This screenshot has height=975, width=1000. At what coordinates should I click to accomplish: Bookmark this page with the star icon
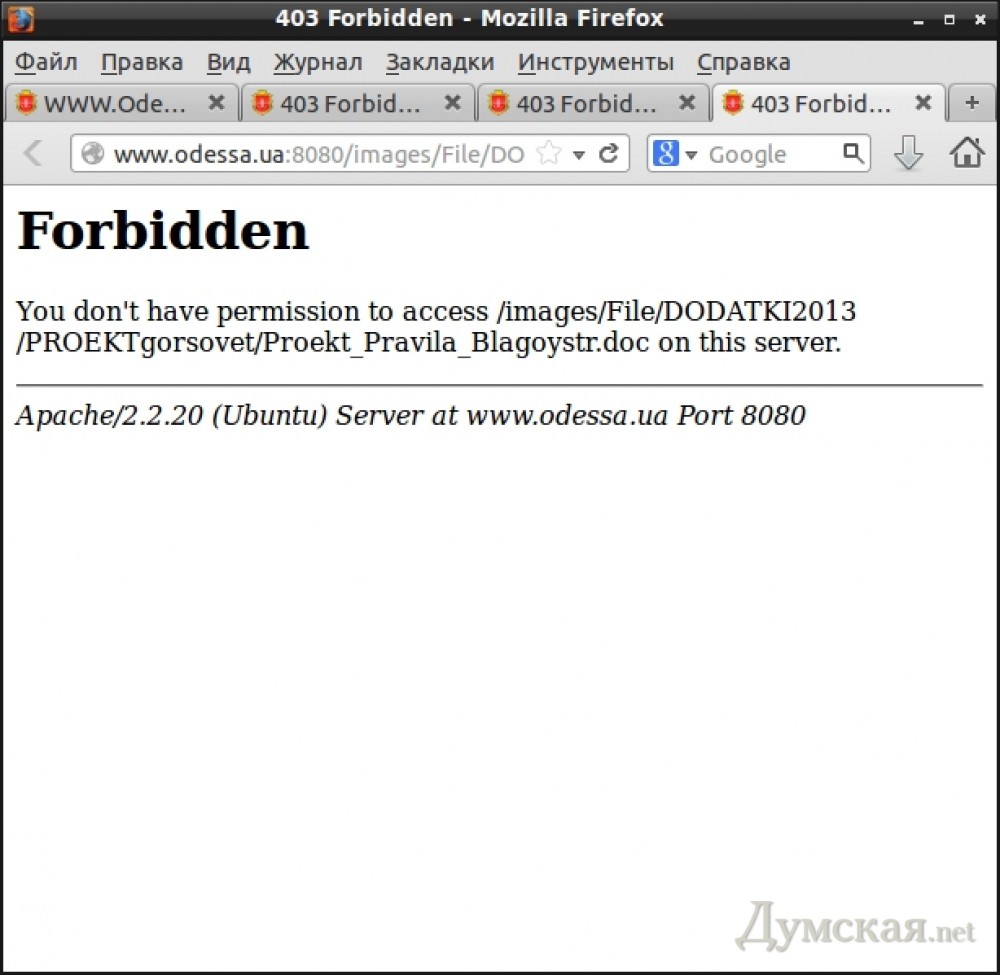pyautogui.click(x=548, y=154)
